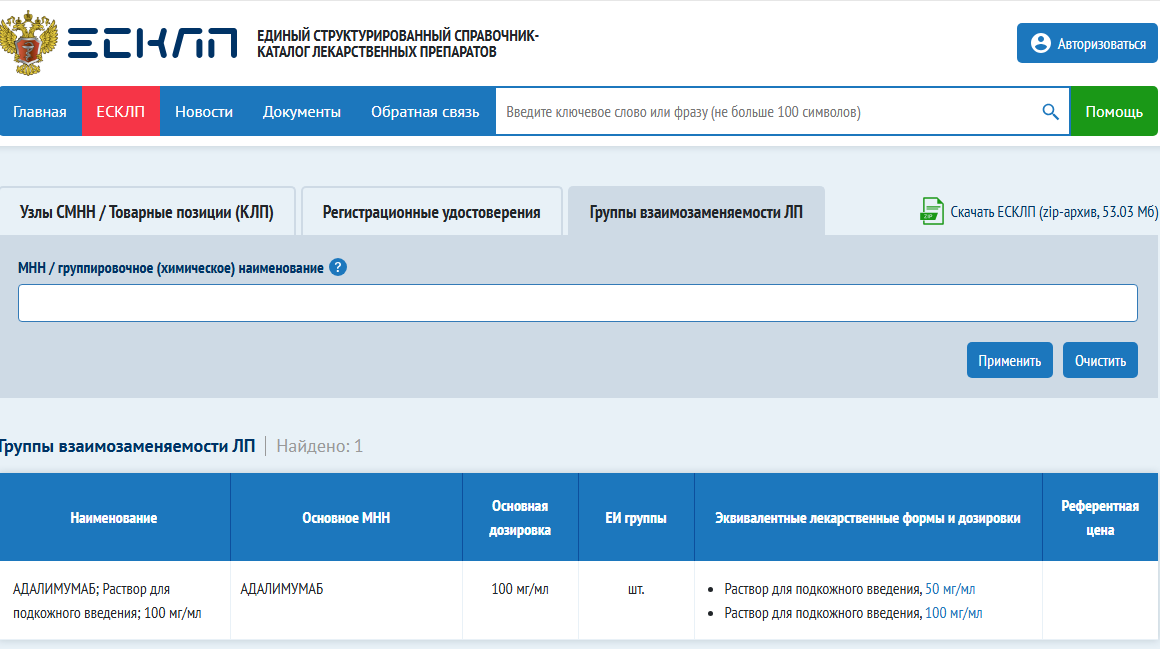
Task: Click the Применить button
Action: (x=1010, y=360)
